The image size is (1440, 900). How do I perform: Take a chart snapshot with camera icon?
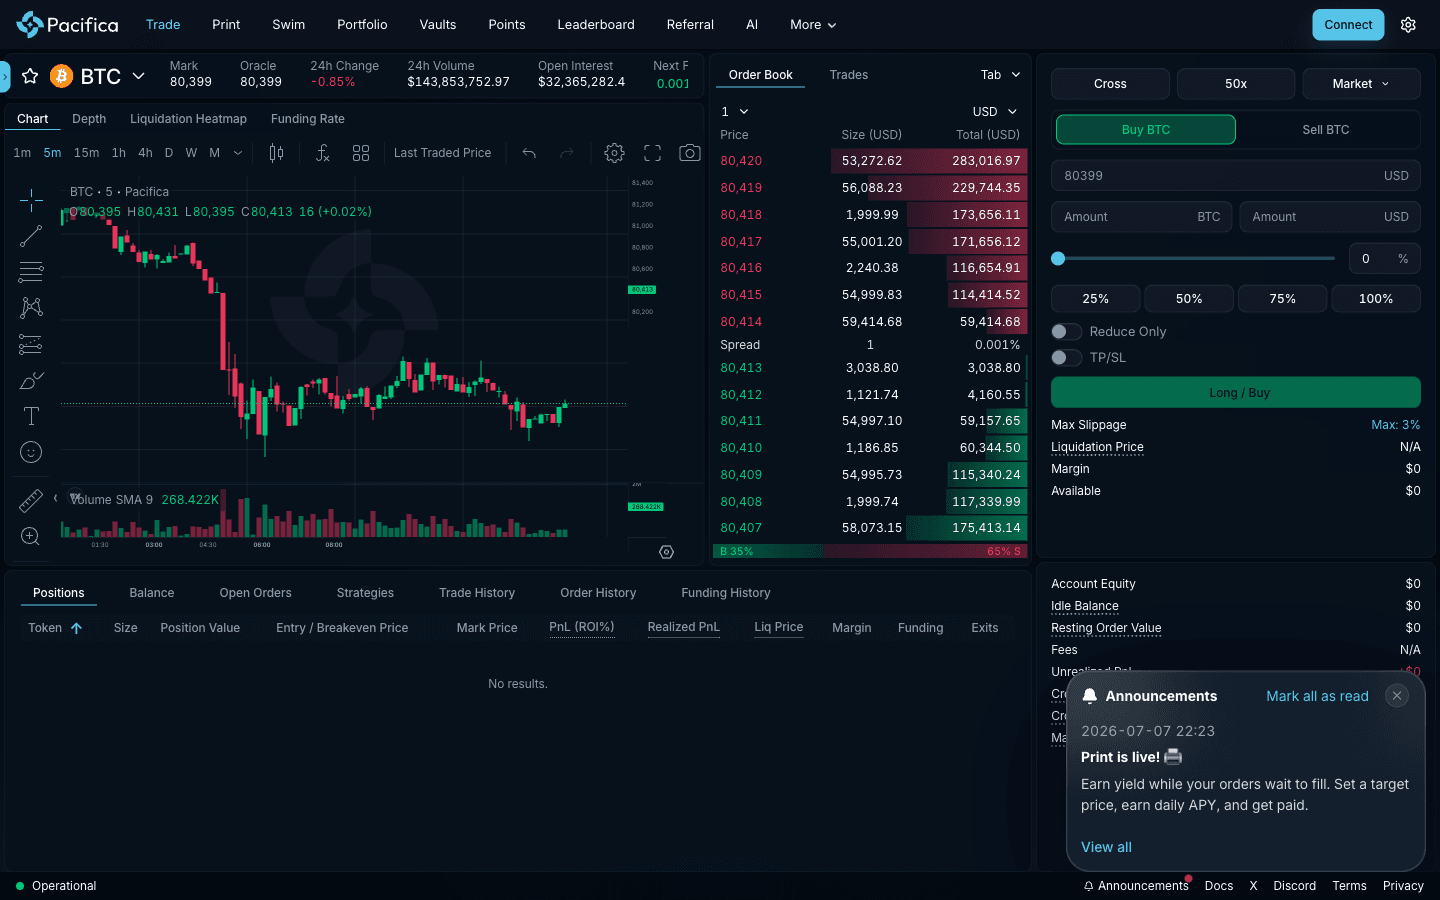pos(690,153)
